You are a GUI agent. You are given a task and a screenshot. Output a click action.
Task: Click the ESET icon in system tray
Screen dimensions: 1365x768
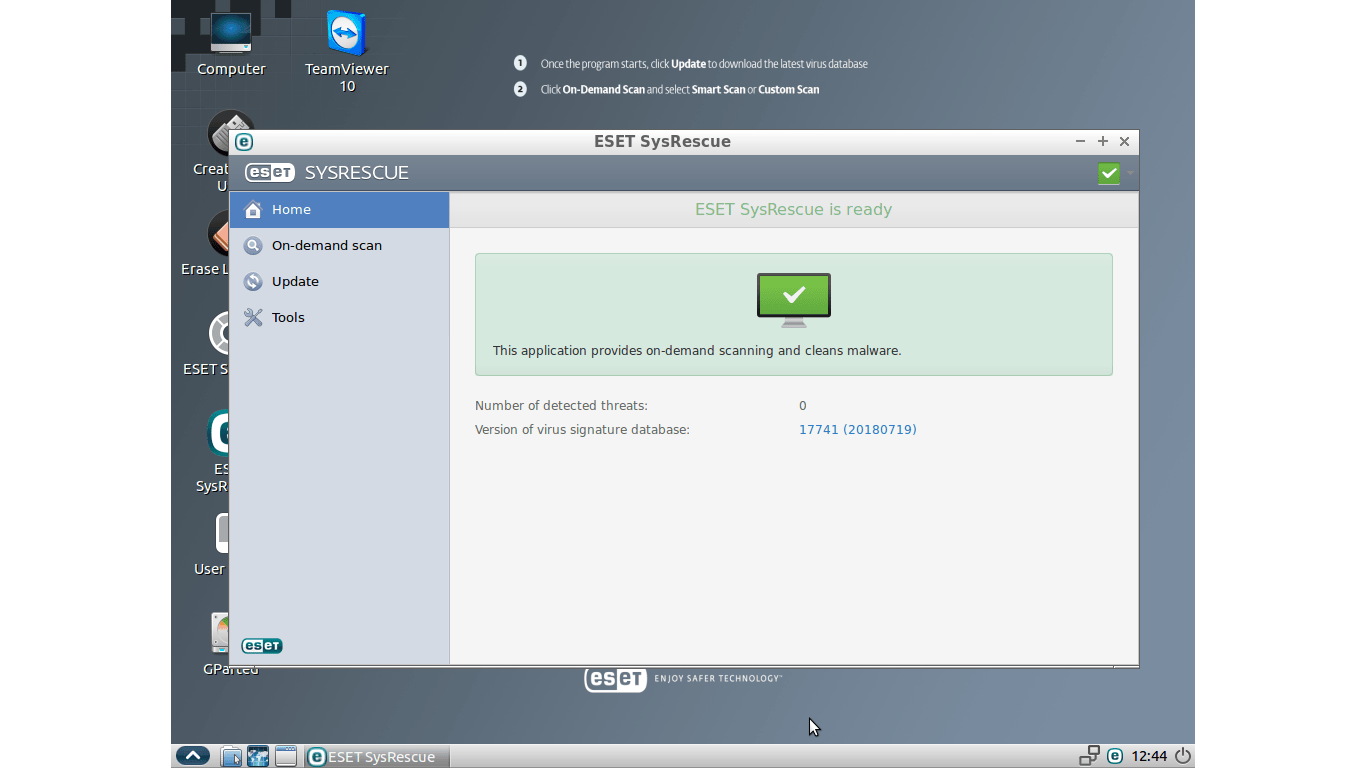click(1115, 756)
